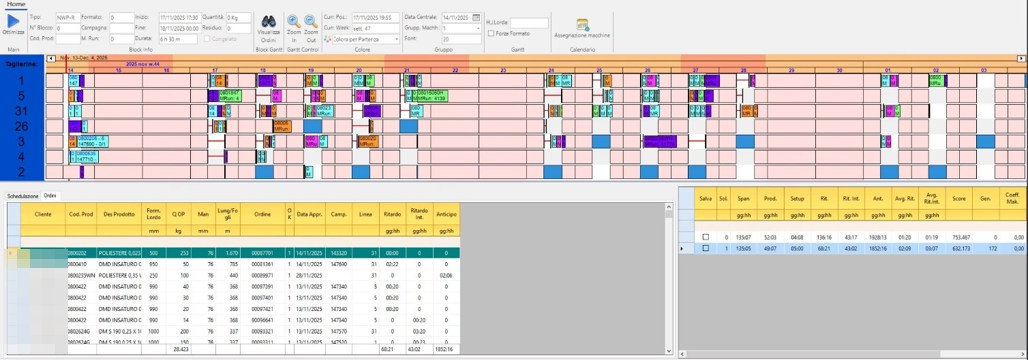Sort by Ordine column header
1028x360 pixels.
pos(262,214)
